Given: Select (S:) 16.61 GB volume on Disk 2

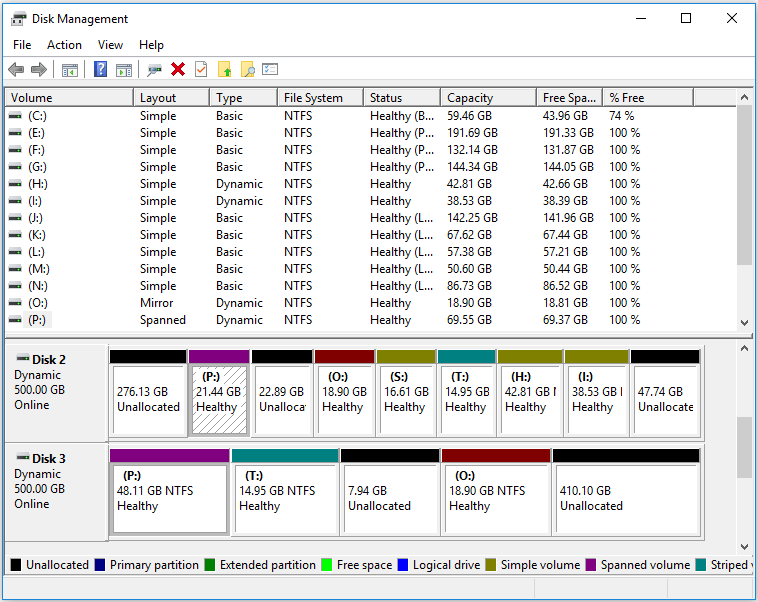Looking at the screenshot, I should click(406, 393).
